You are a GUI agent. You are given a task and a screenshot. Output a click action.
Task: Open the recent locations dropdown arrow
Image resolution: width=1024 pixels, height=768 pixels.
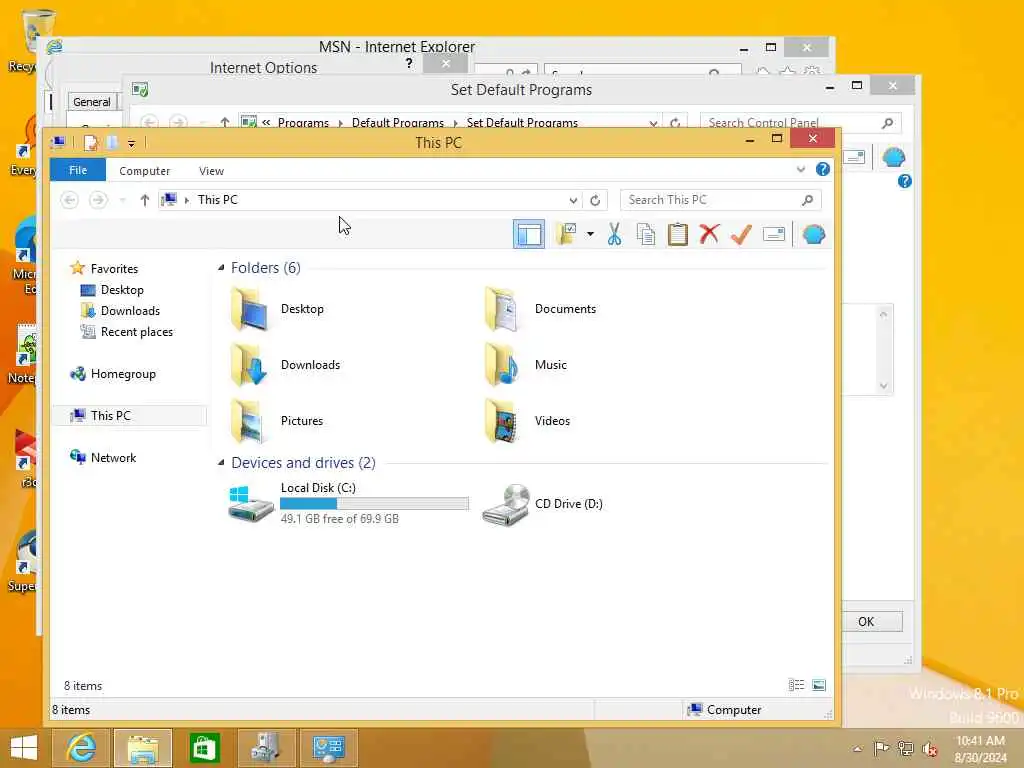pos(122,200)
